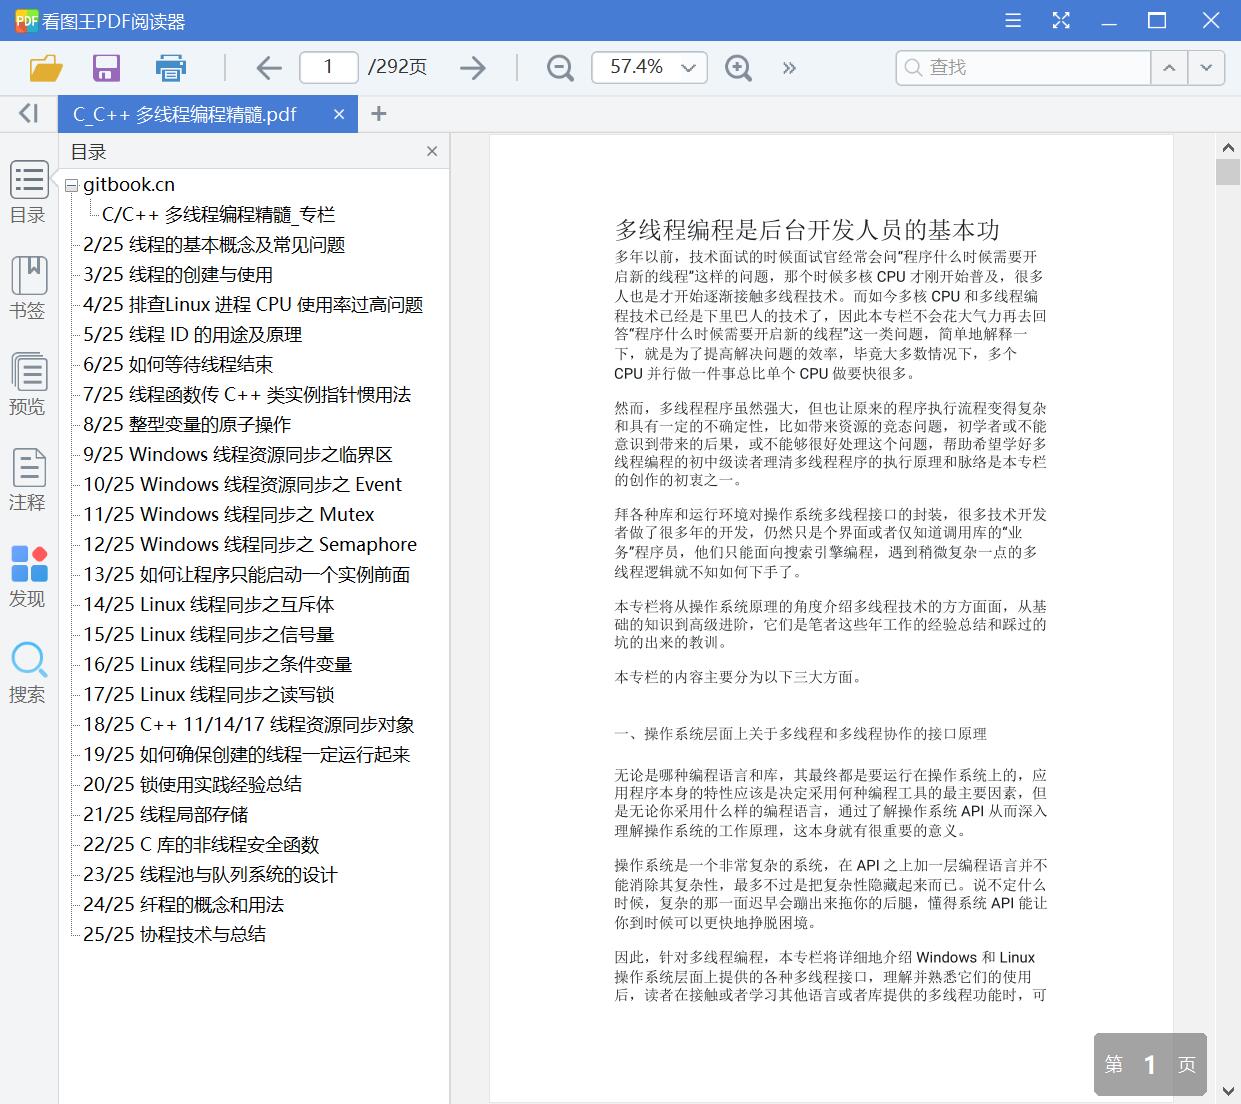Click the page number input field
Viewport: 1241px width, 1104px height.
(x=328, y=67)
